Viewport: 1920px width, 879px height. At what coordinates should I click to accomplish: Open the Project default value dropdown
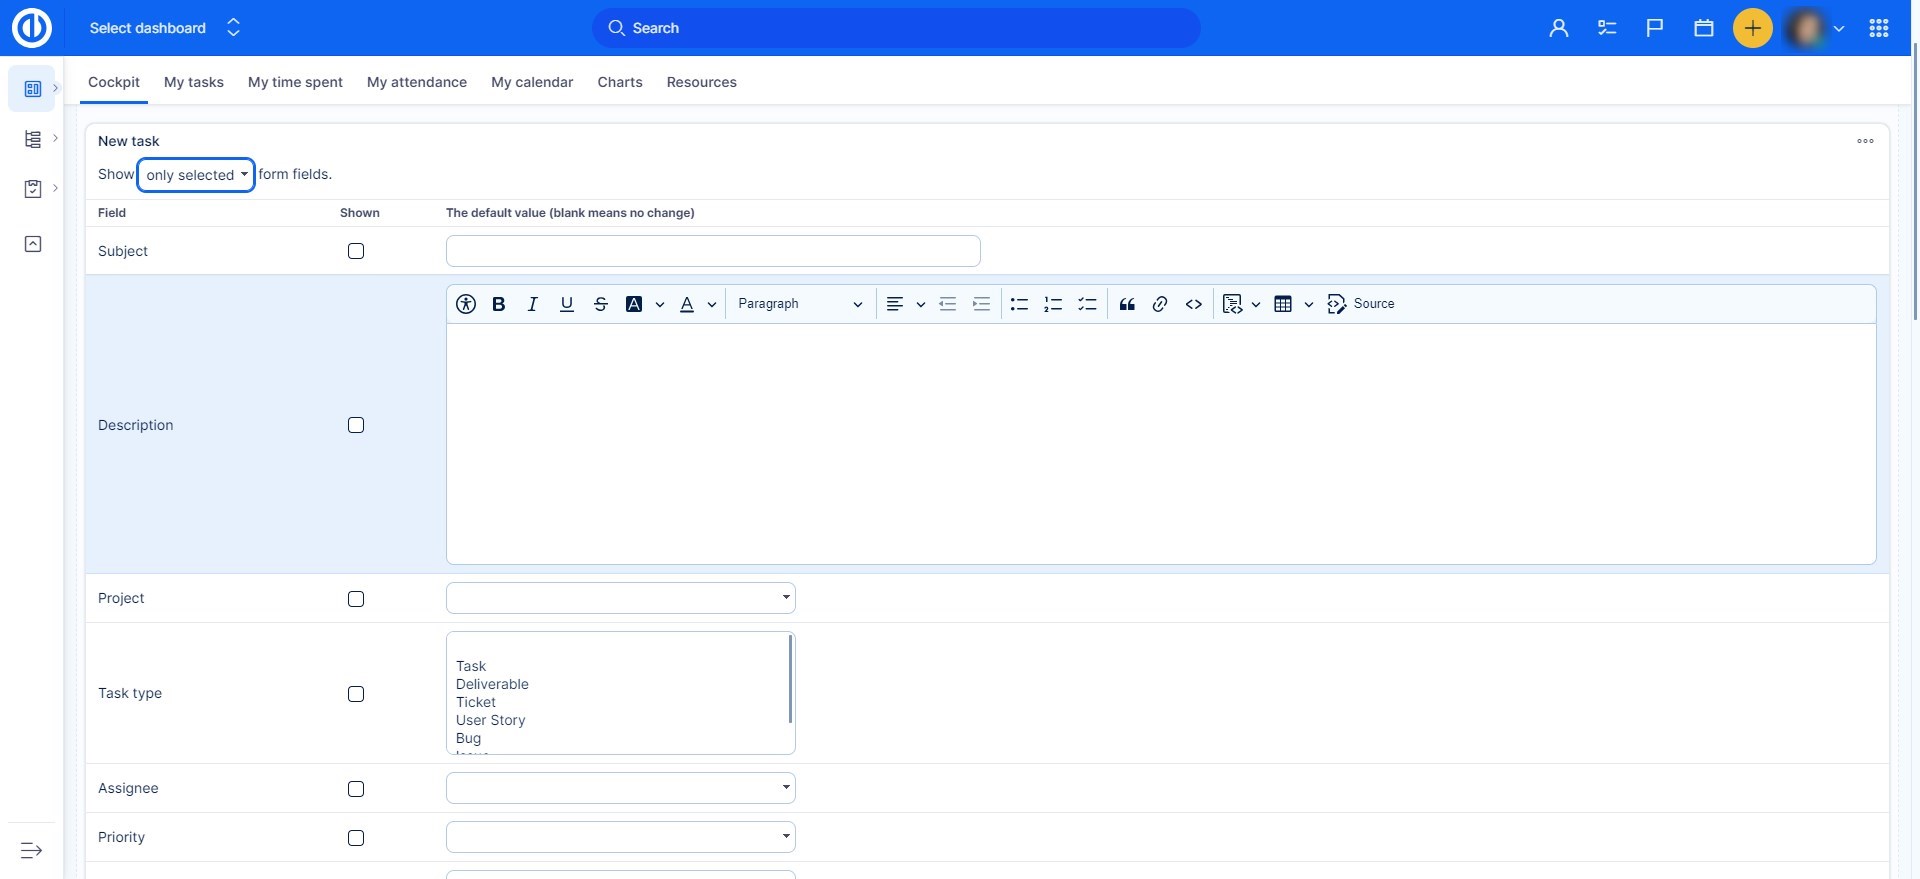[620, 598]
